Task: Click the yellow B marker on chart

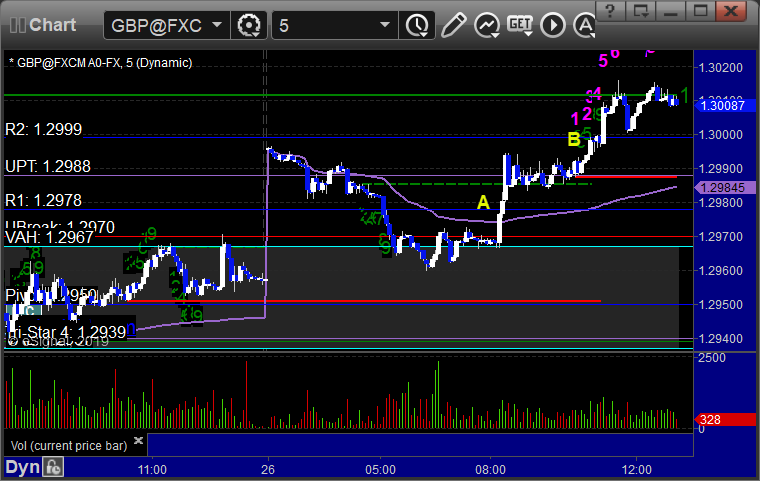Action: click(x=574, y=139)
